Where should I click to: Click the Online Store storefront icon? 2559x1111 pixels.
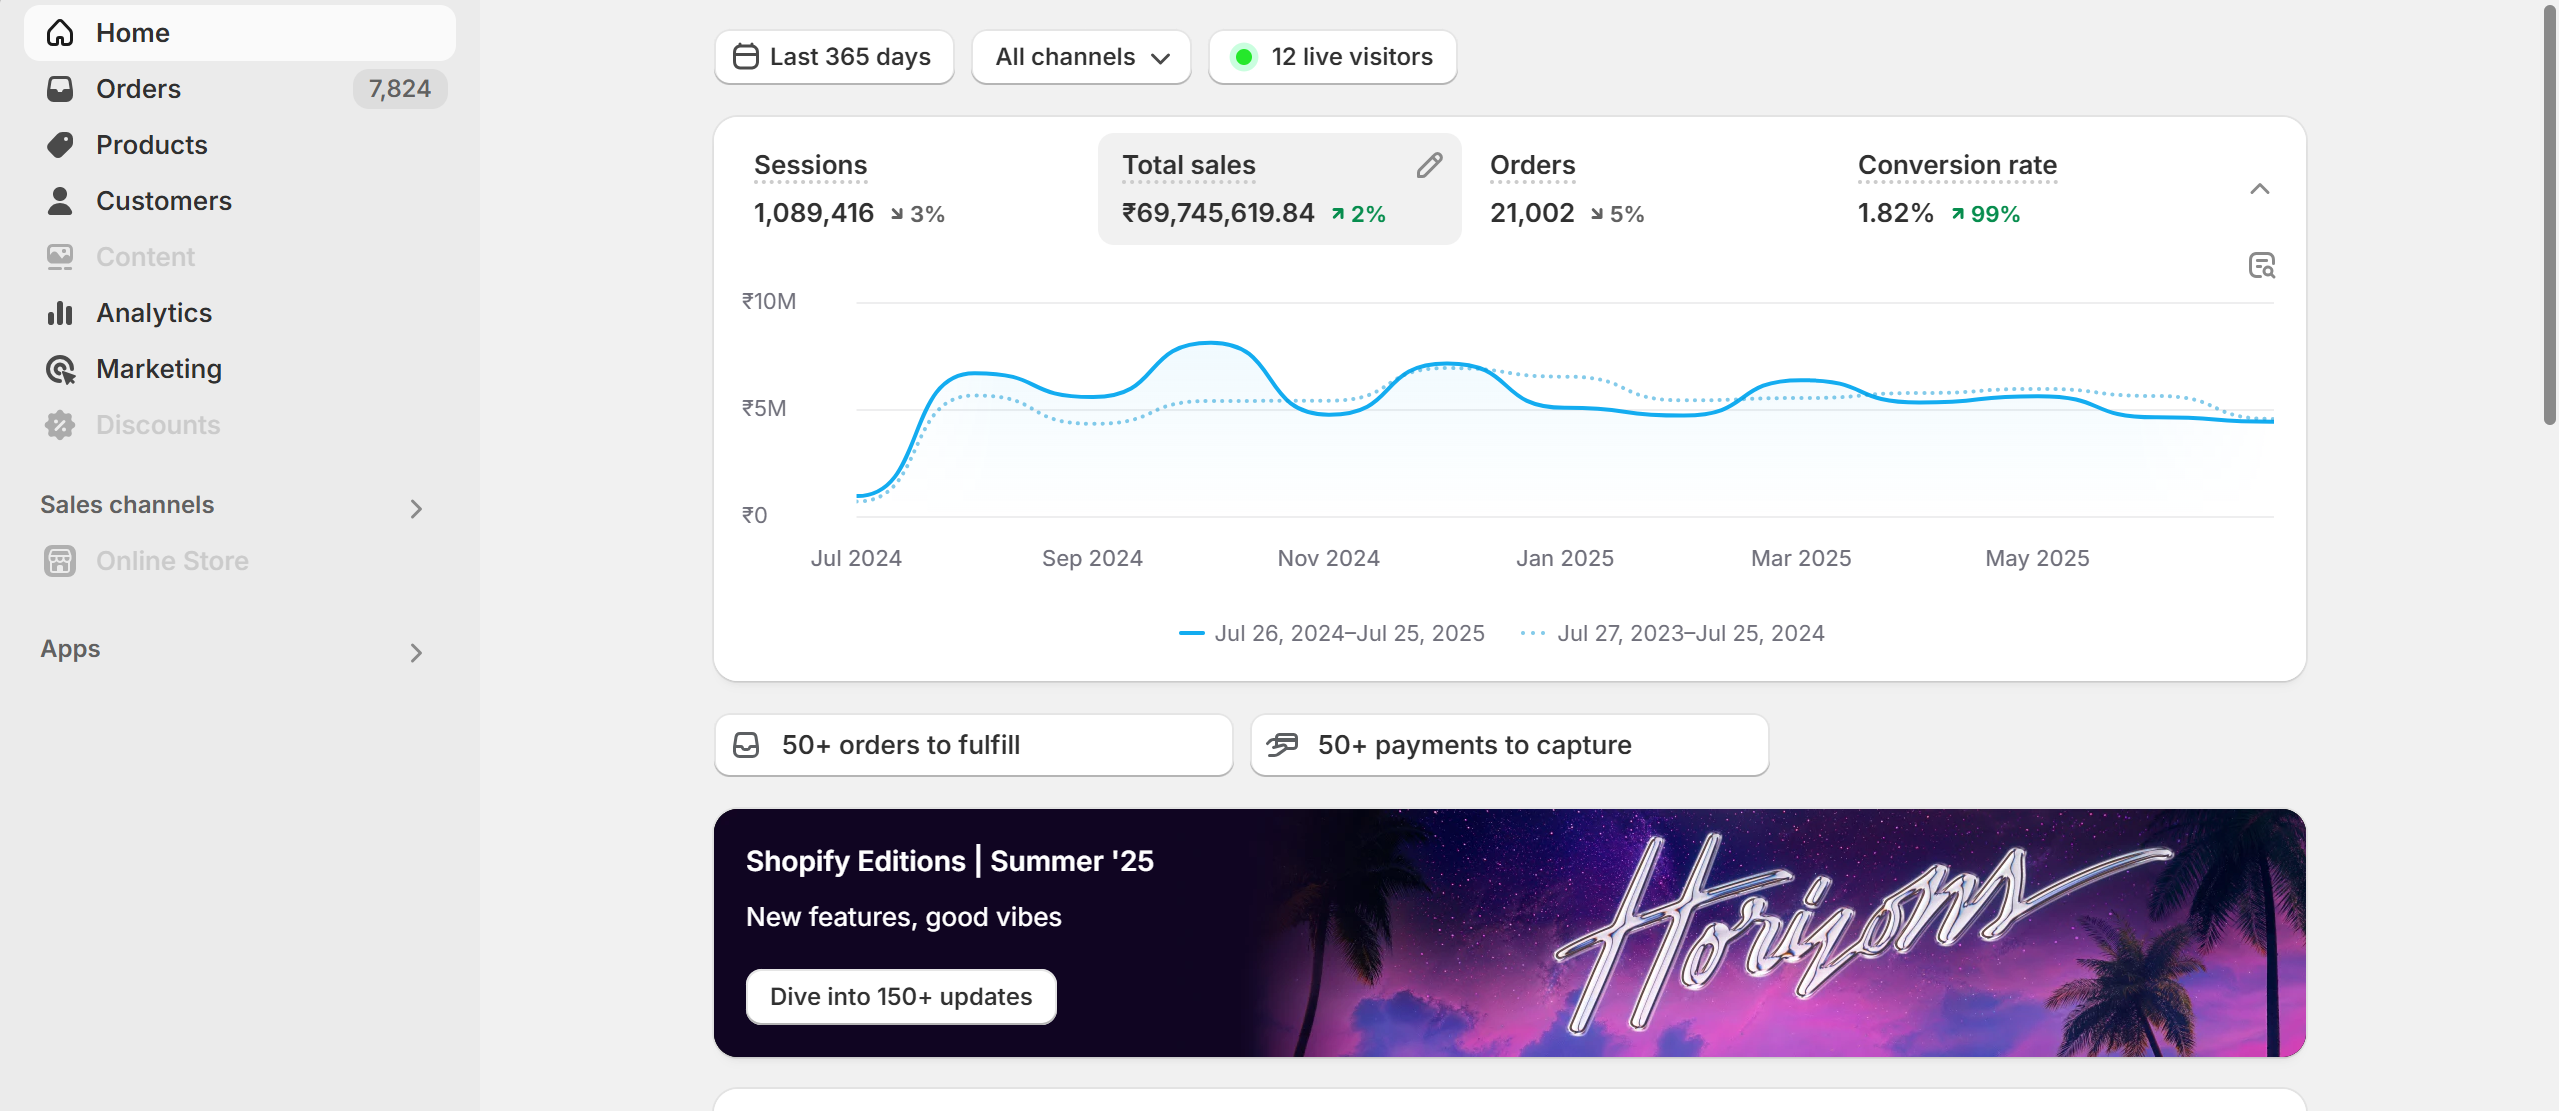click(60, 561)
